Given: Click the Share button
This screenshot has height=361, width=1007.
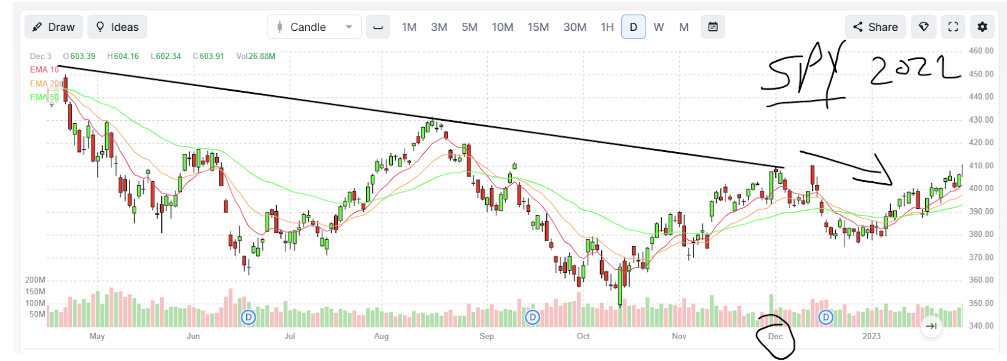Looking at the screenshot, I should pyautogui.click(x=875, y=27).
